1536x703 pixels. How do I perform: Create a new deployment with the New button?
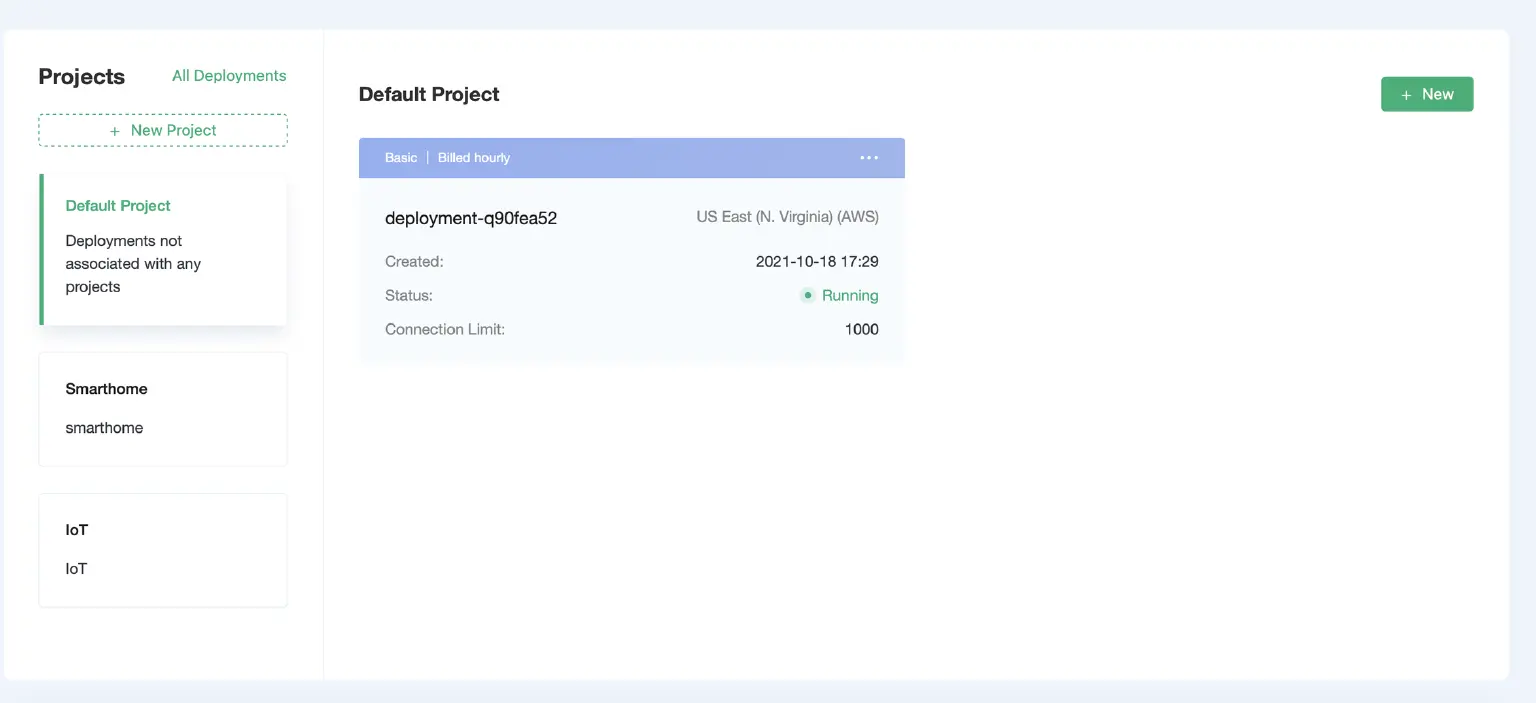1427,93
